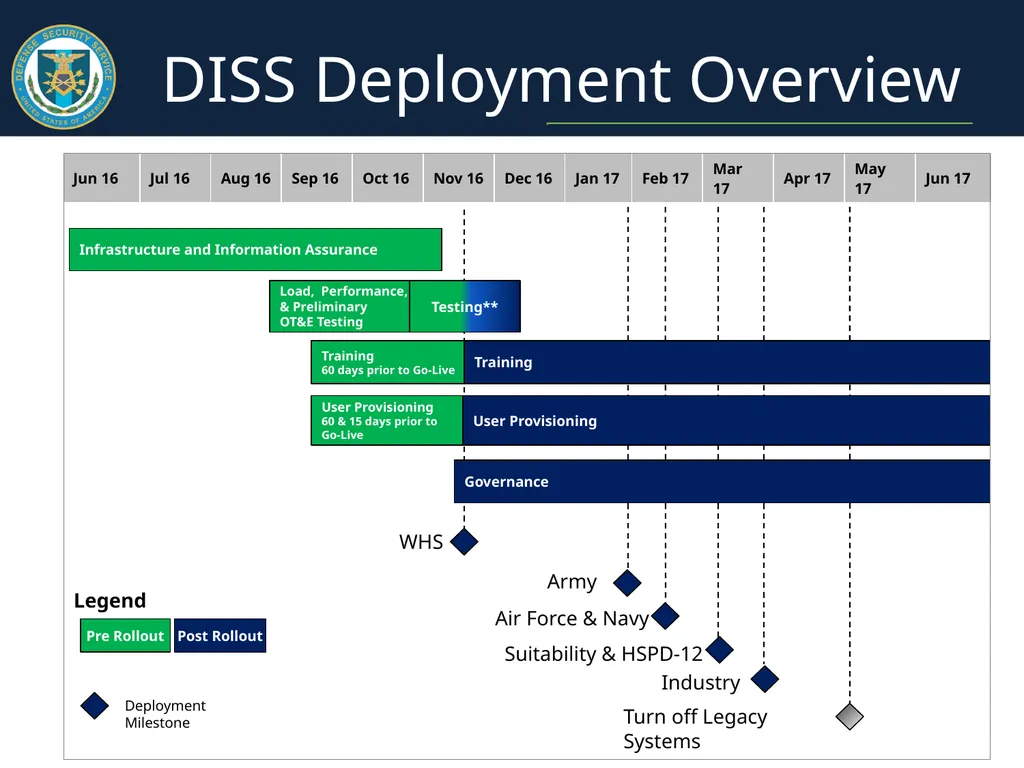Click the Jun 17 month header
Image resolution: width=1024 pixels, height=768 pixels.
coord(953,178)
